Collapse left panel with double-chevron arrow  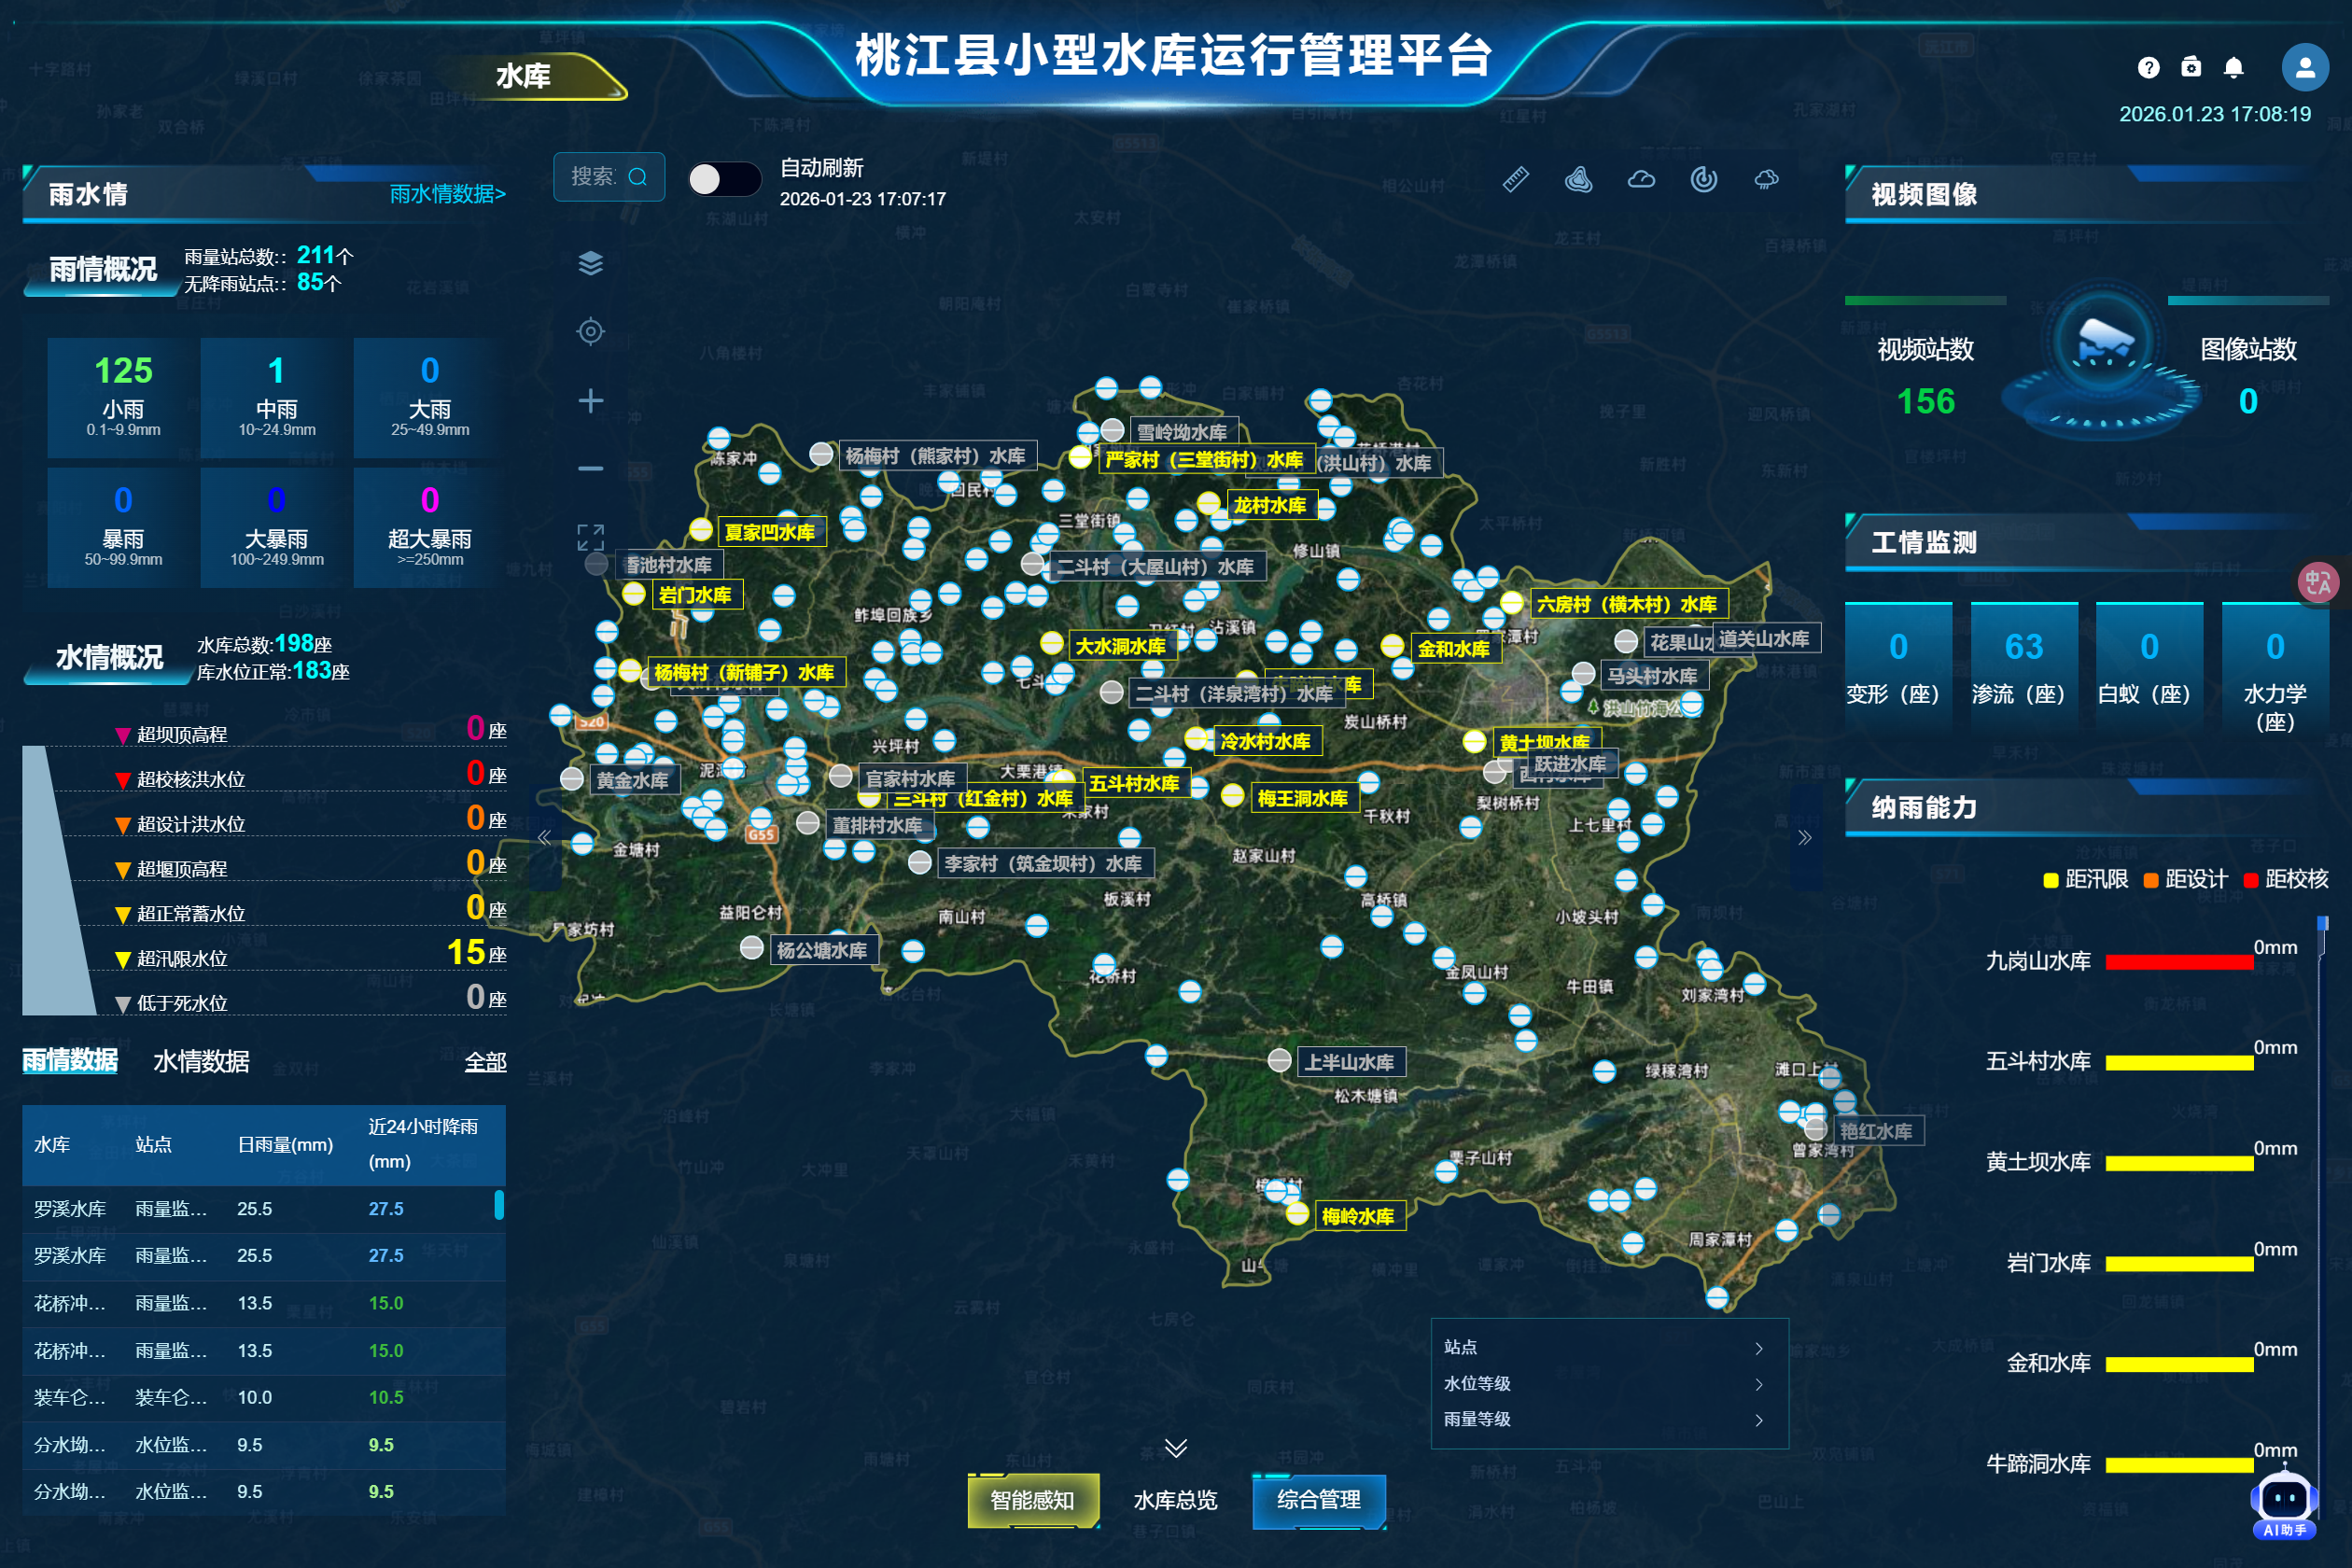(544, 838)
